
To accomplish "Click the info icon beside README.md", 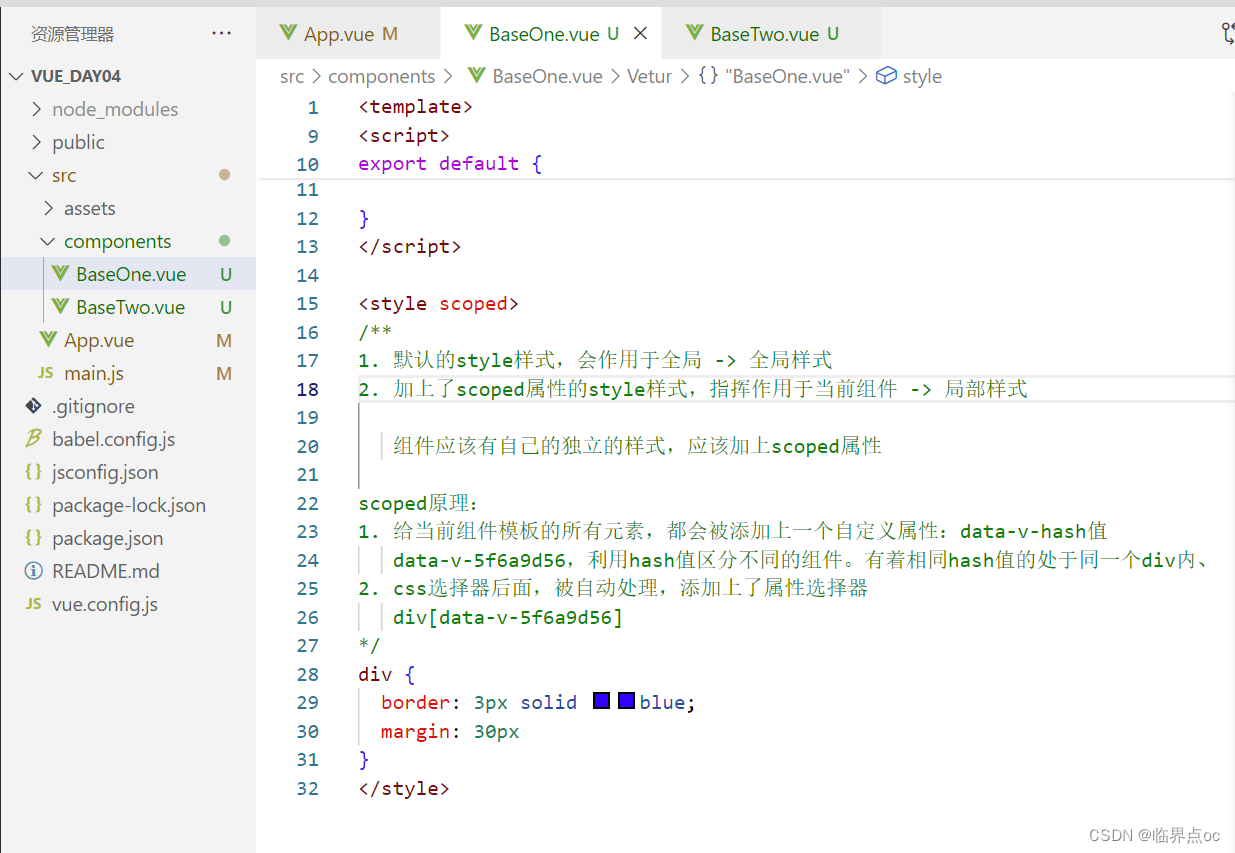I will 33,571.
